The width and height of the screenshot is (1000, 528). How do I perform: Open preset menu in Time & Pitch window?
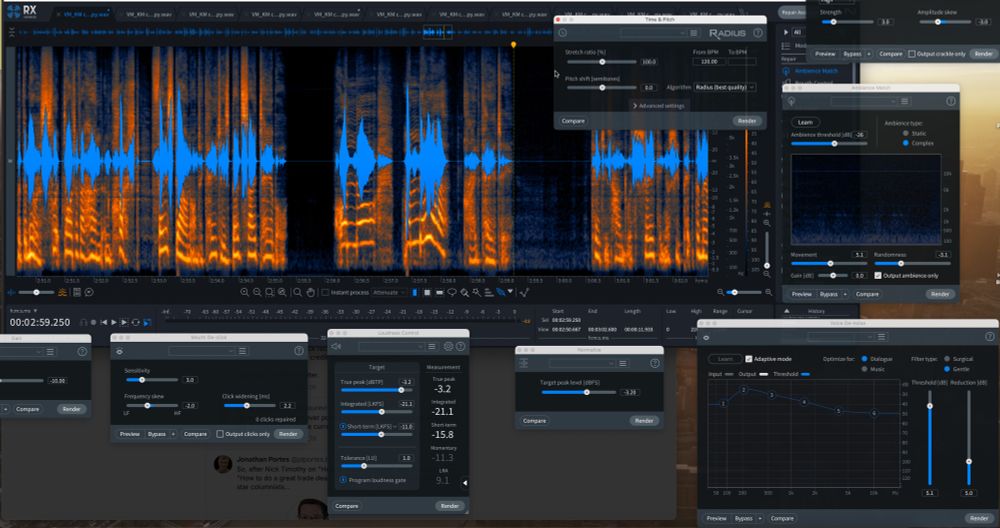click(x=693, y=33)
